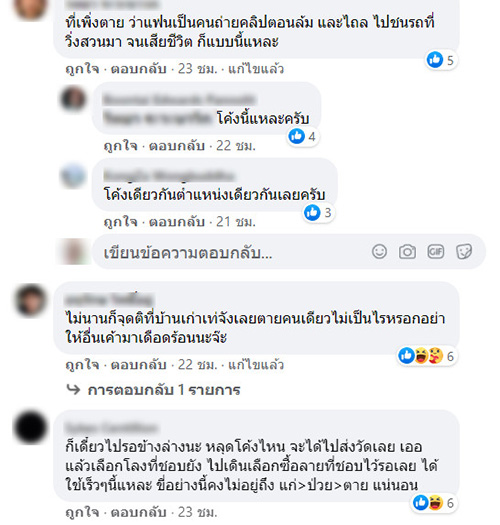500x525 pixels.
Task: Insert a GIF in reply box
Action: pyautogui.click(x=436, y=251)
